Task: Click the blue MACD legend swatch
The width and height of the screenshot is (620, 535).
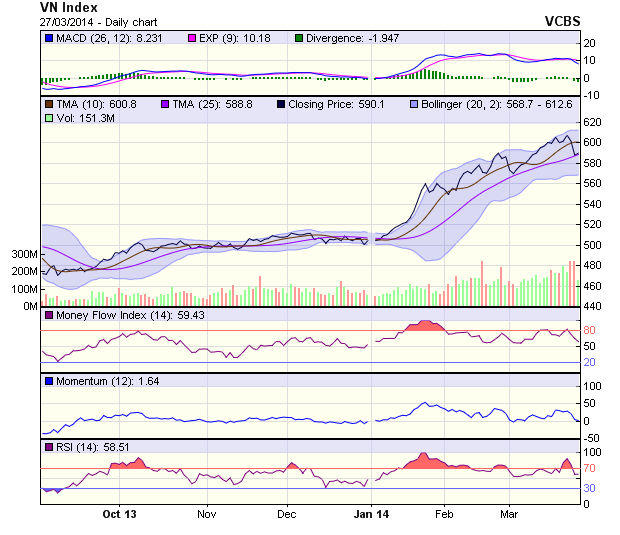Action: pyautogui.click(x=49, y=38)
